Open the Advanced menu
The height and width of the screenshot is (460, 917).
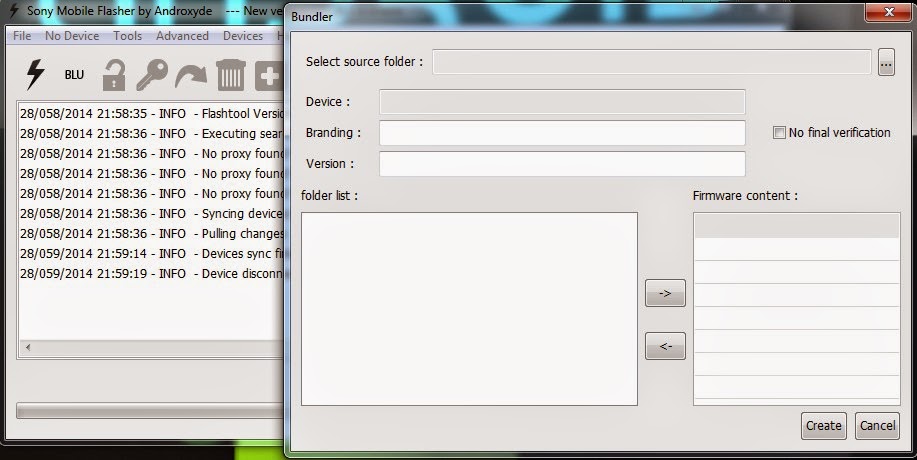[x=182, y=36]
